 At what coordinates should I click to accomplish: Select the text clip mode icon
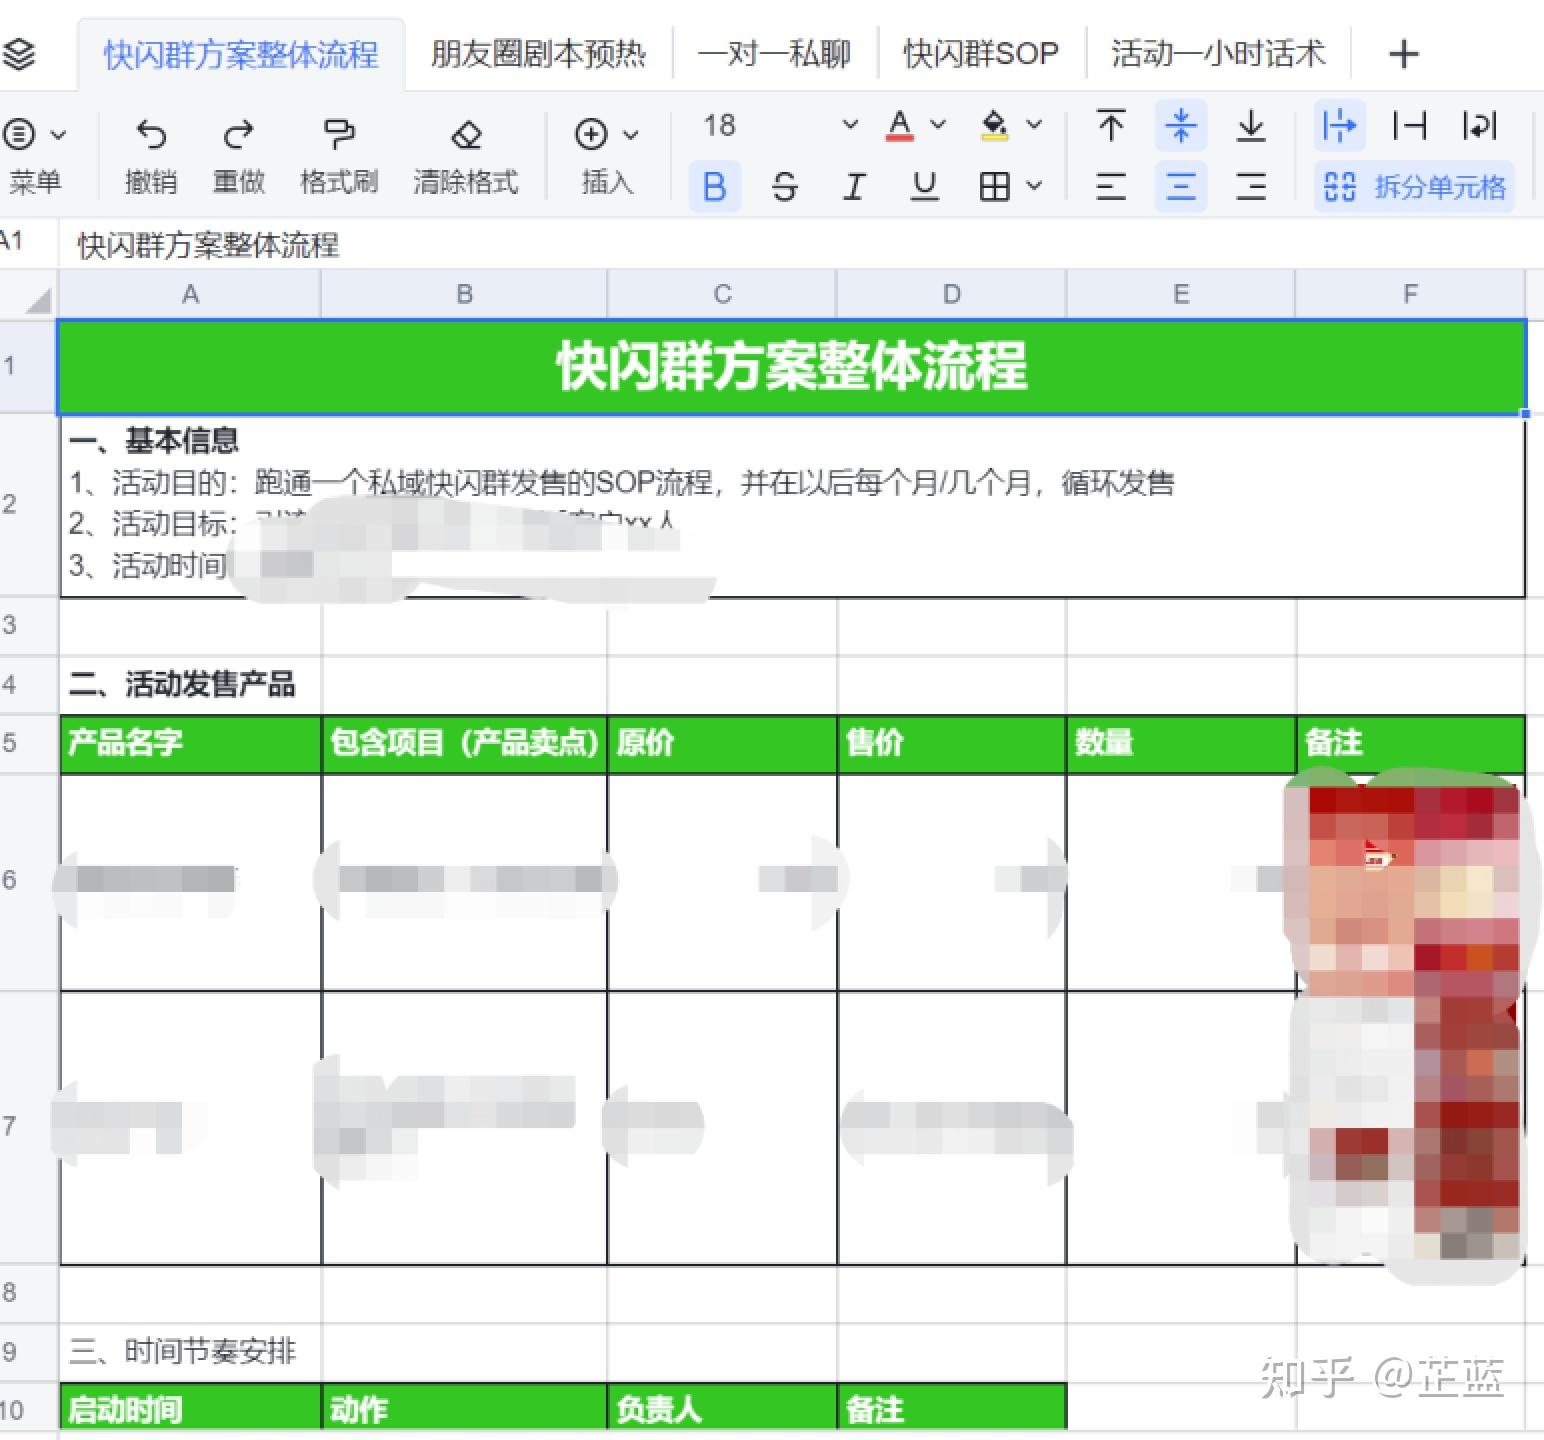click(x=1409, y=126)
